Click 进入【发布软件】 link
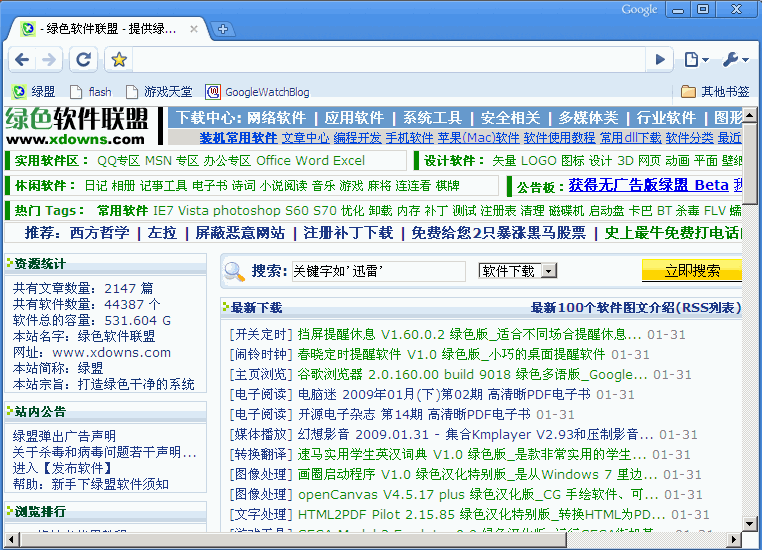The width and height of the screenshot is (762, 550). point(64,468)
